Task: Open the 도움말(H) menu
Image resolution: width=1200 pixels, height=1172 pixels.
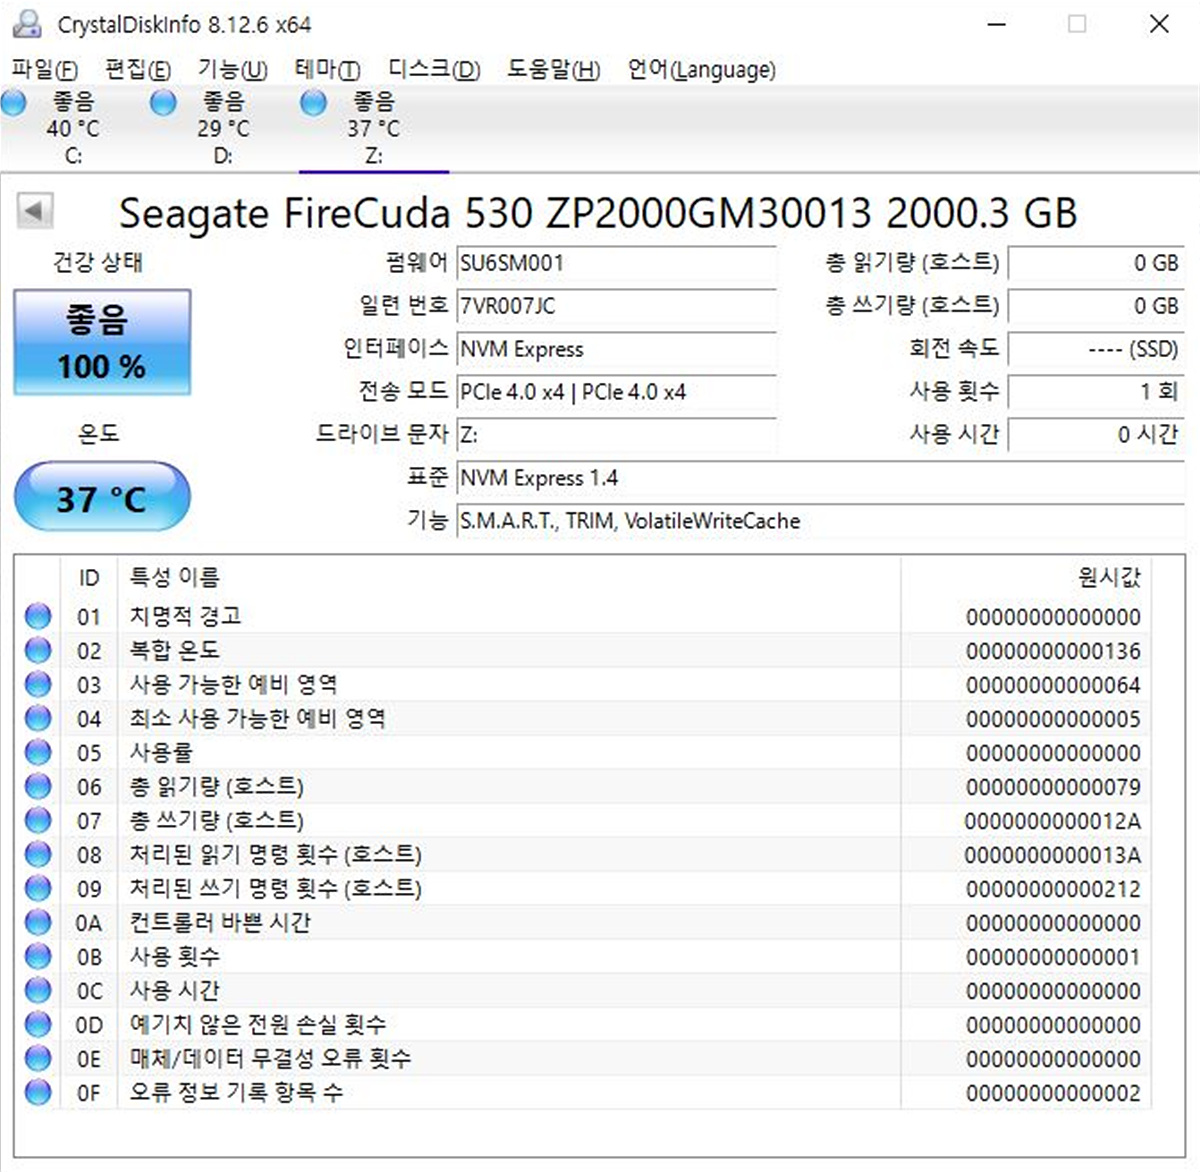Action: point(553,69)
